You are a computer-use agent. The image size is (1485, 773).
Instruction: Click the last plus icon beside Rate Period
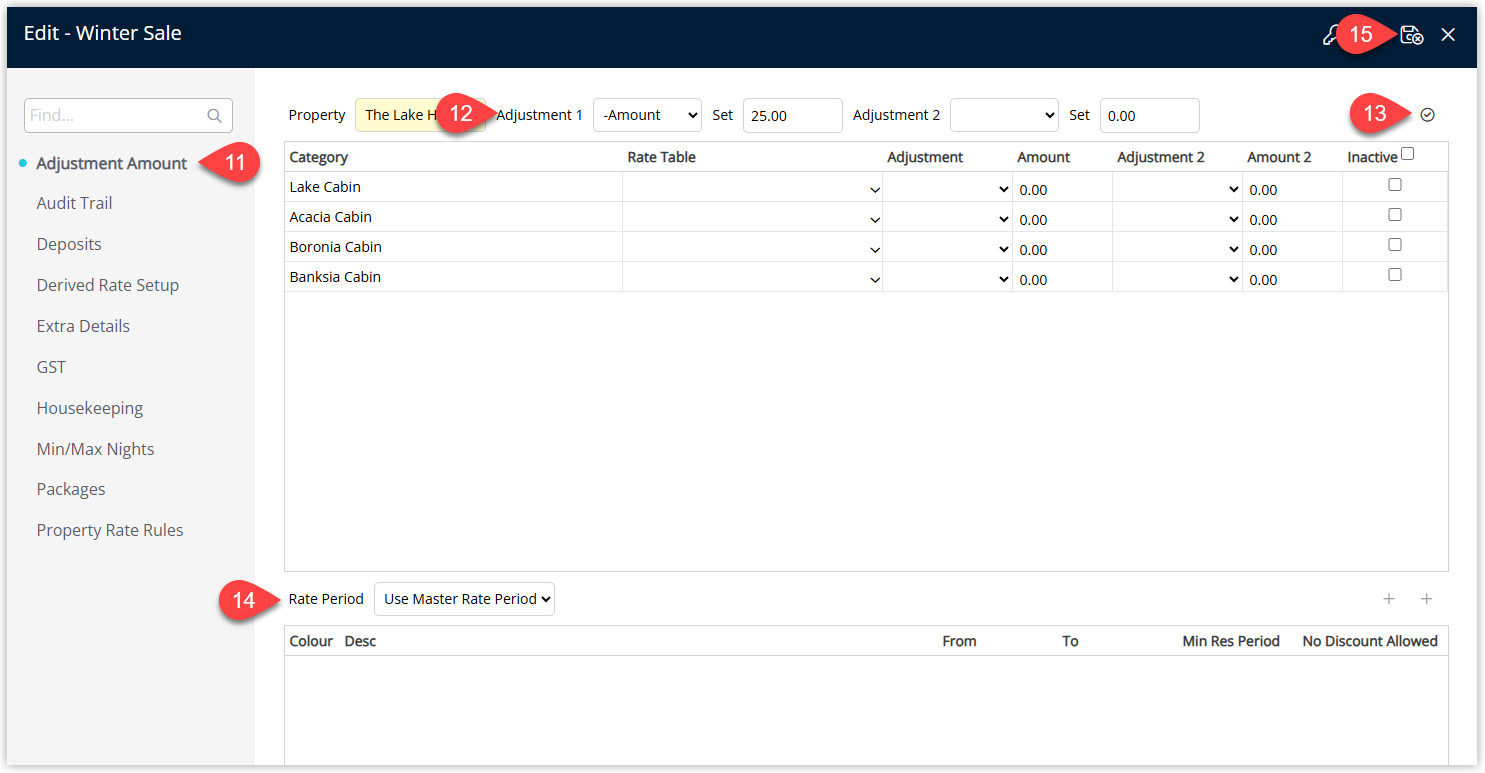point(1427,599)
